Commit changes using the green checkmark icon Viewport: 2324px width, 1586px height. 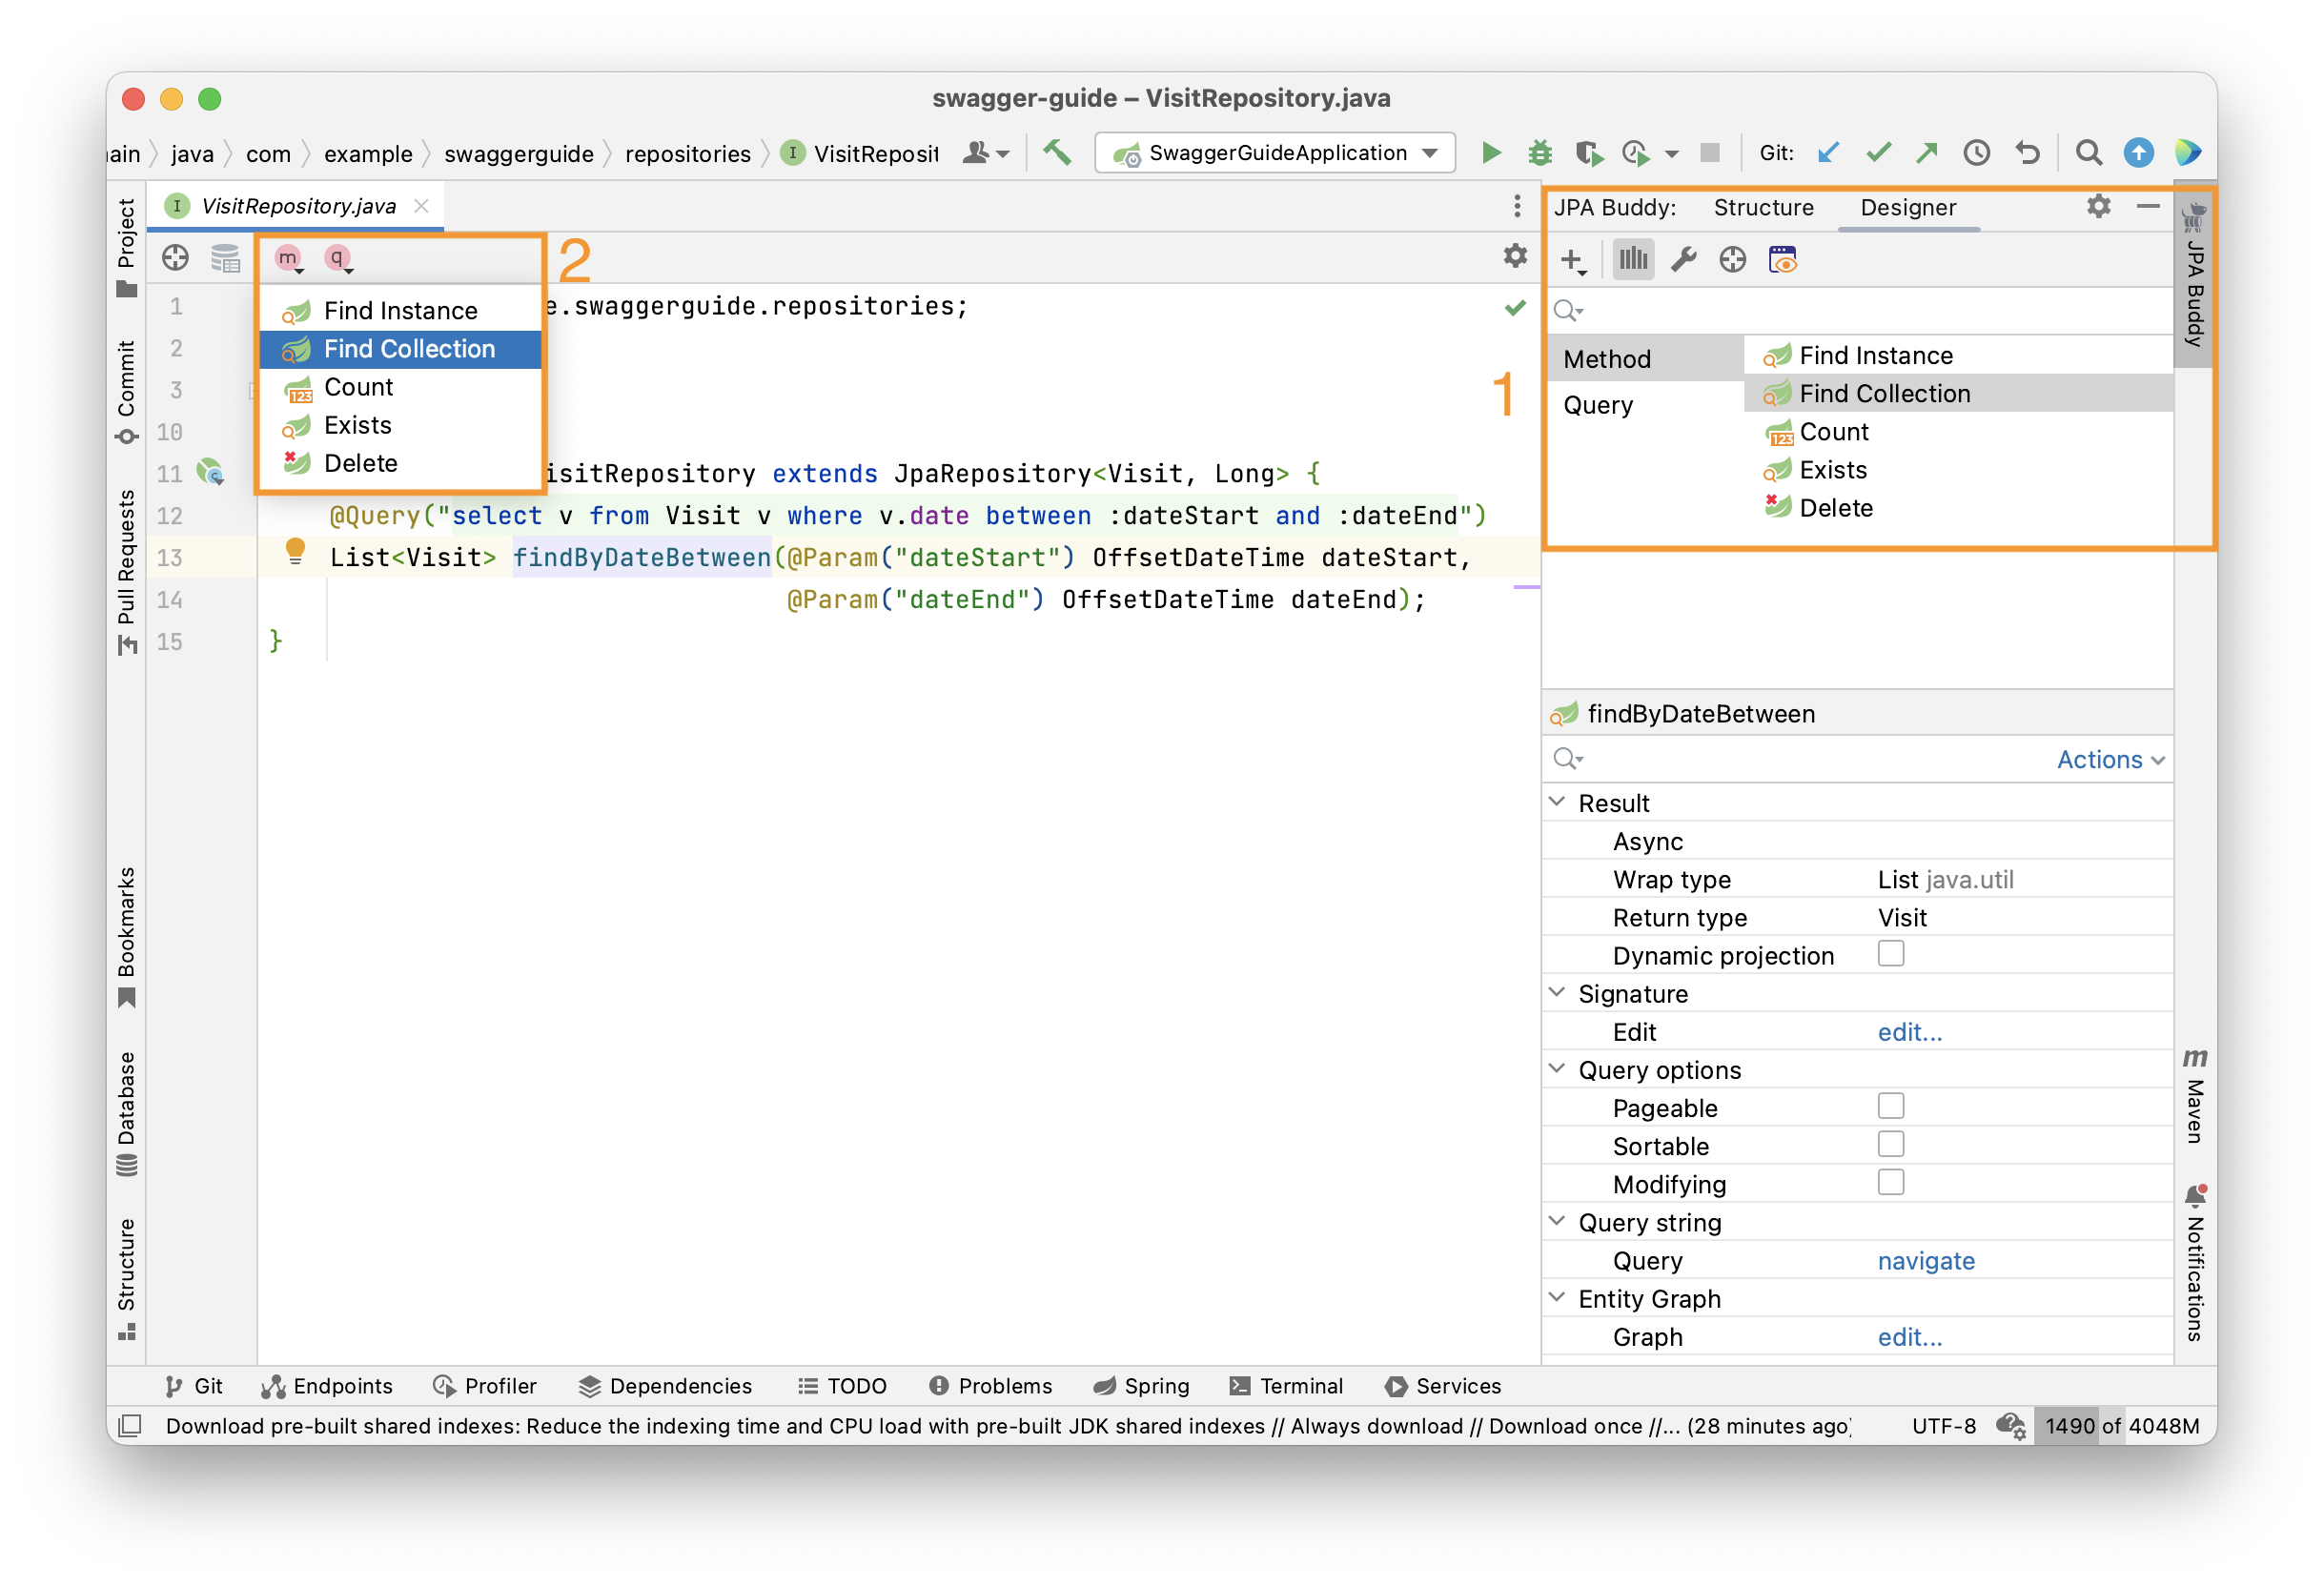(x=1878, y=152)
